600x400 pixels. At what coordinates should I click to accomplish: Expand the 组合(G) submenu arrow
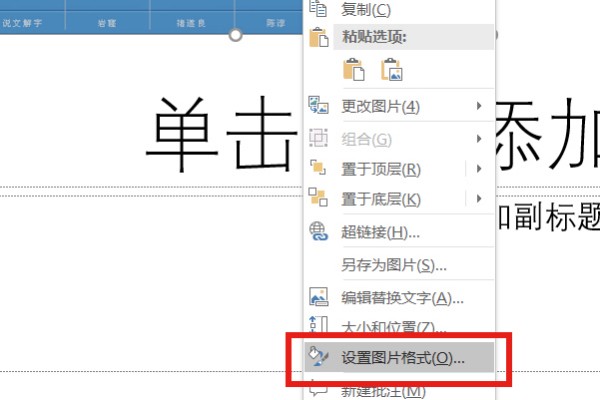(x=479, y=139)
